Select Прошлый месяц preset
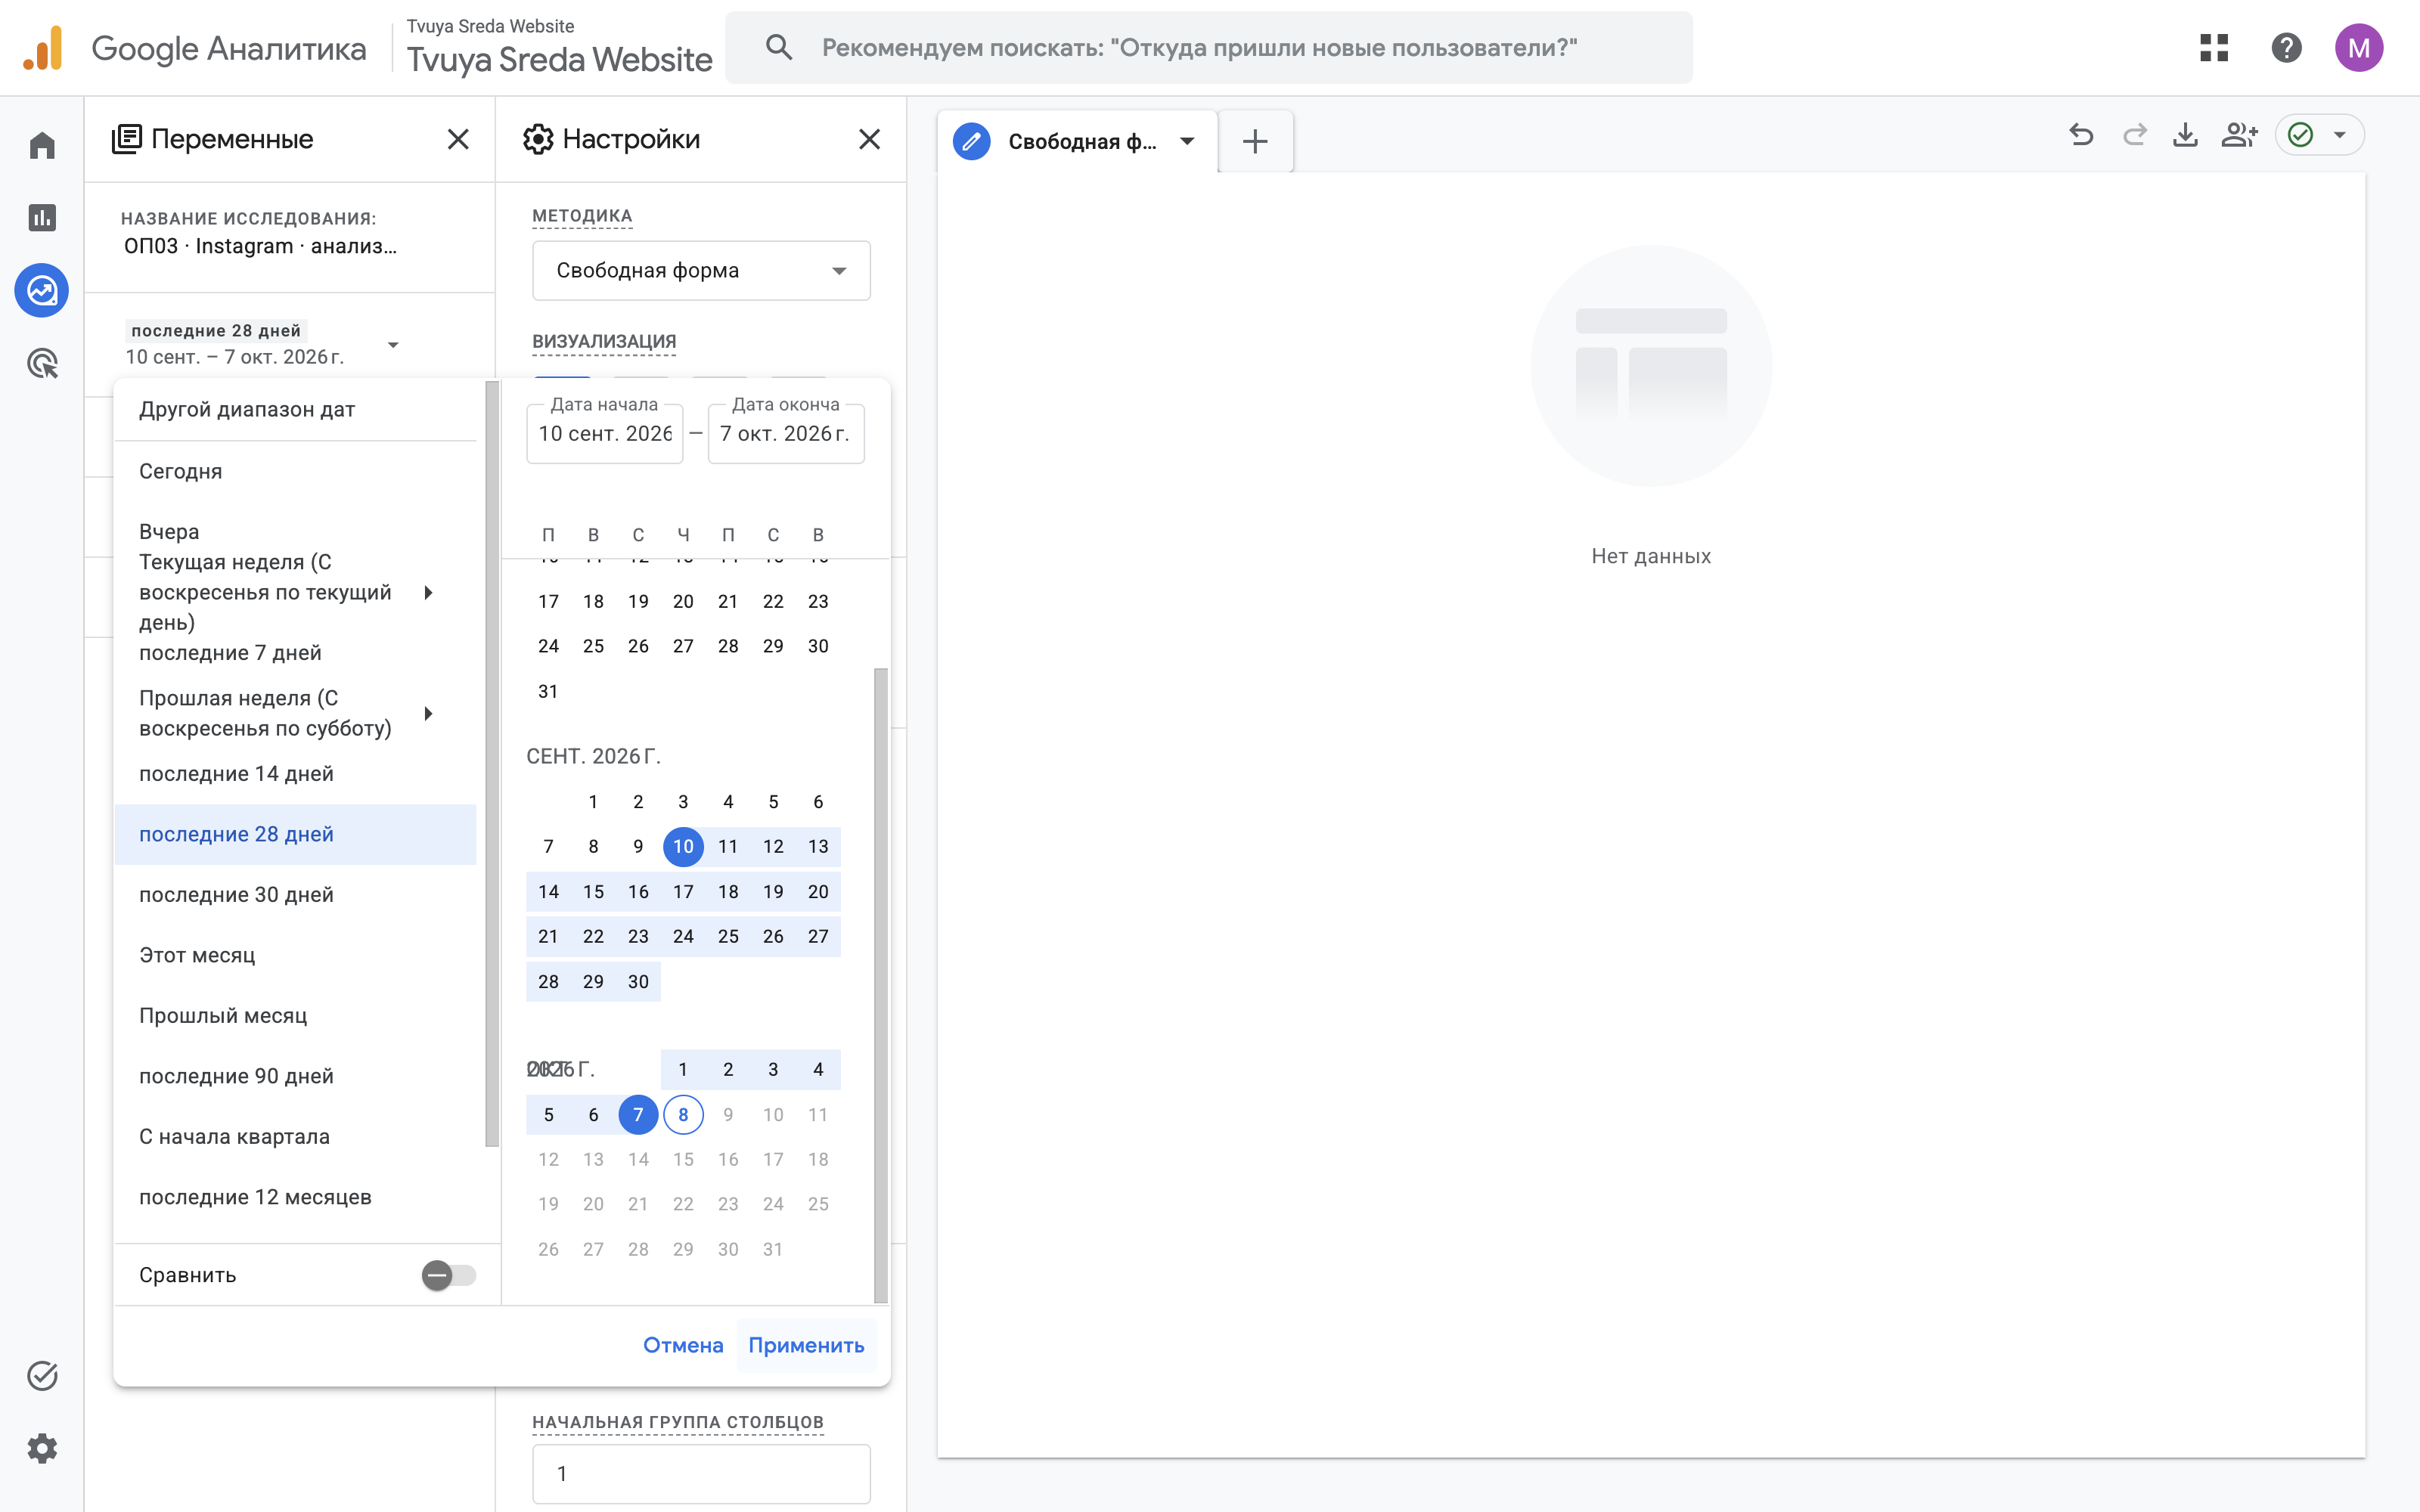 pyautogui.click(x=295, y=1015)
